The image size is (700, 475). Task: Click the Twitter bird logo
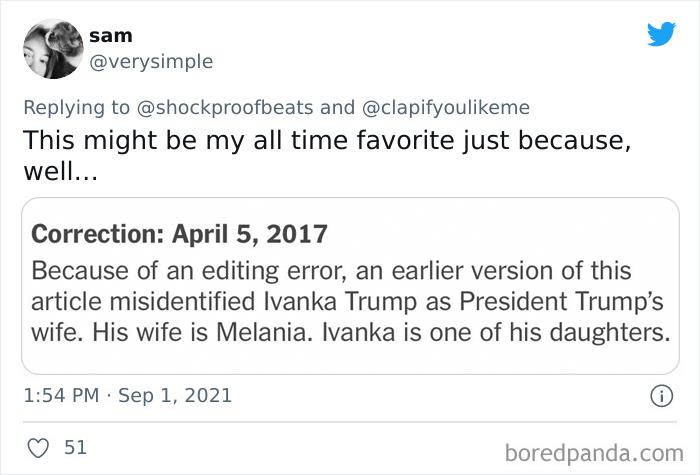661,34
